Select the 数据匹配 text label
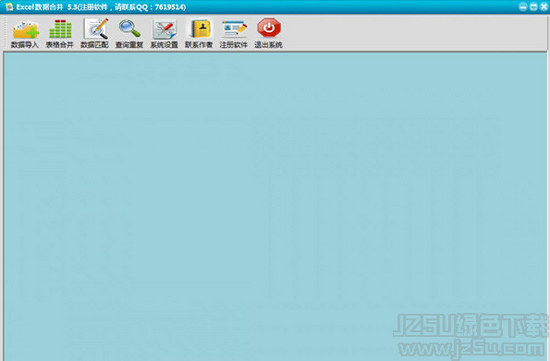The image size is (550, 361). point(95,45)
